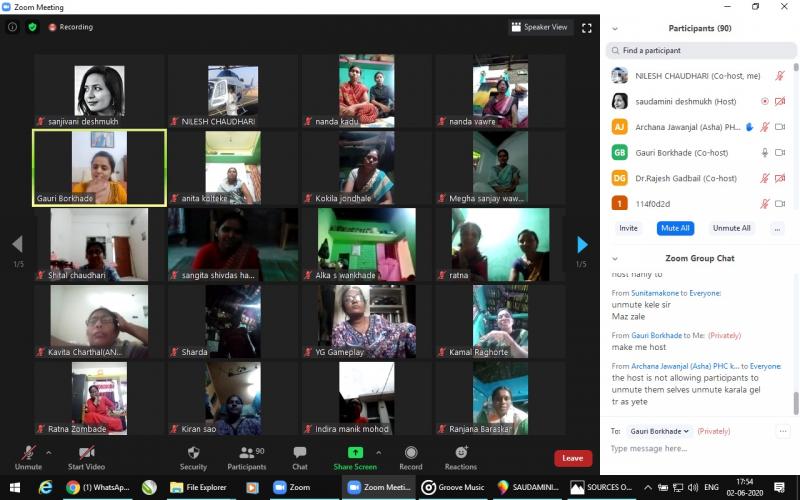Click chat panel scrollbar
The height and width of the screenshot is (500, 800).
point(795,403)
